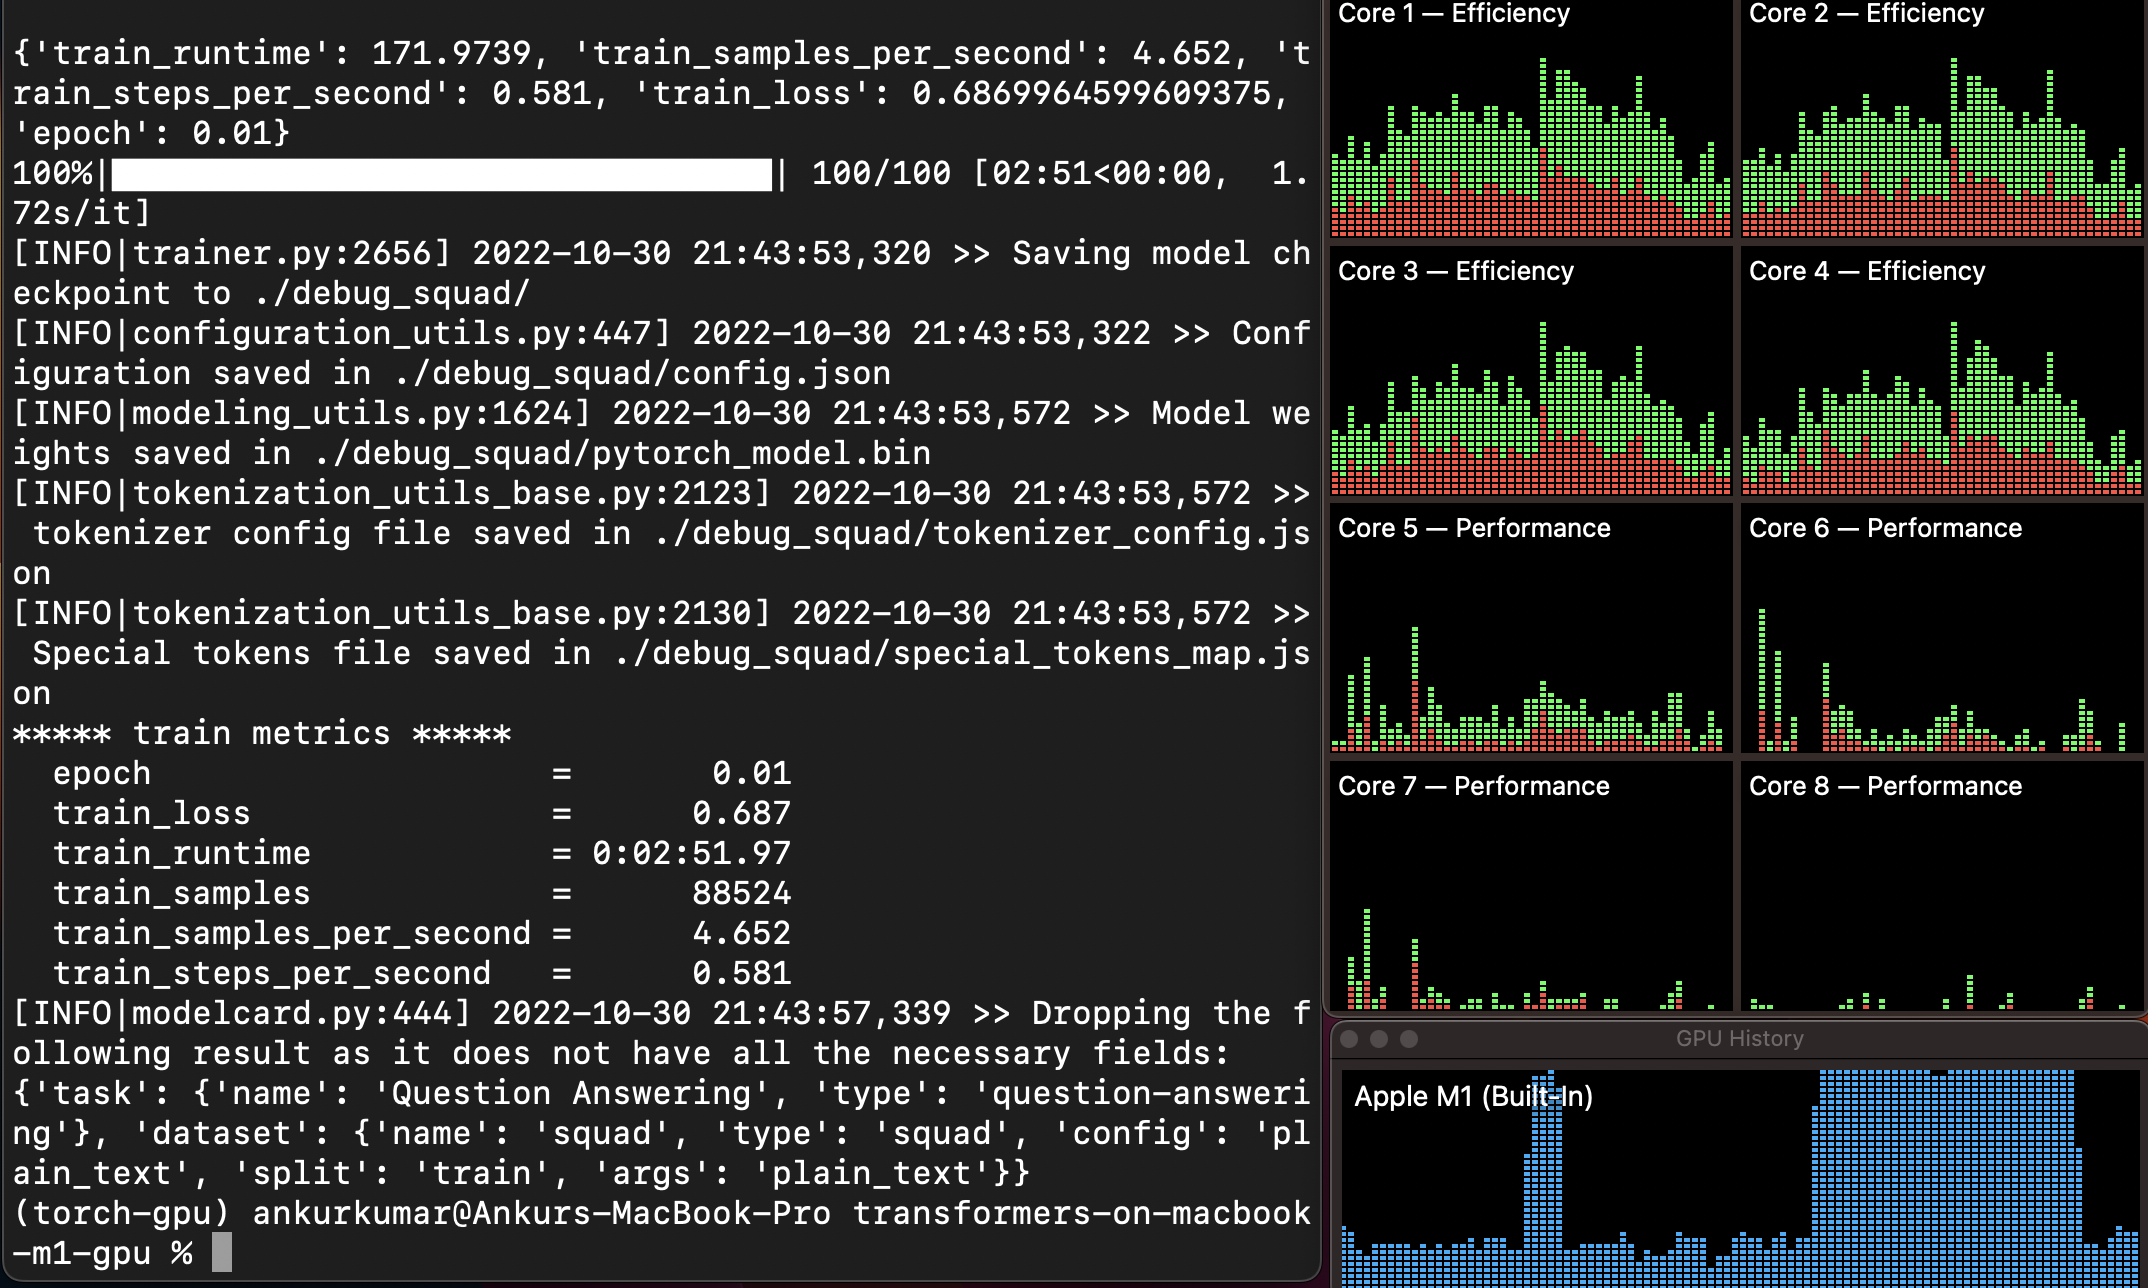Click the terminal cursor at the prompt
Screen dimensions: 2148x1288
pyautogui.click(x=222, y=1252)
